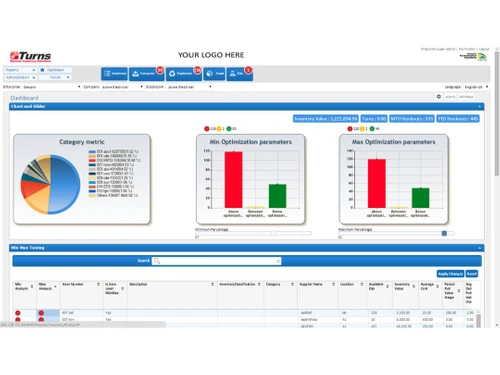This screenshot has height=375, width=500.
Task: Open the Asset toolbar button
Action: click(214, 74)
